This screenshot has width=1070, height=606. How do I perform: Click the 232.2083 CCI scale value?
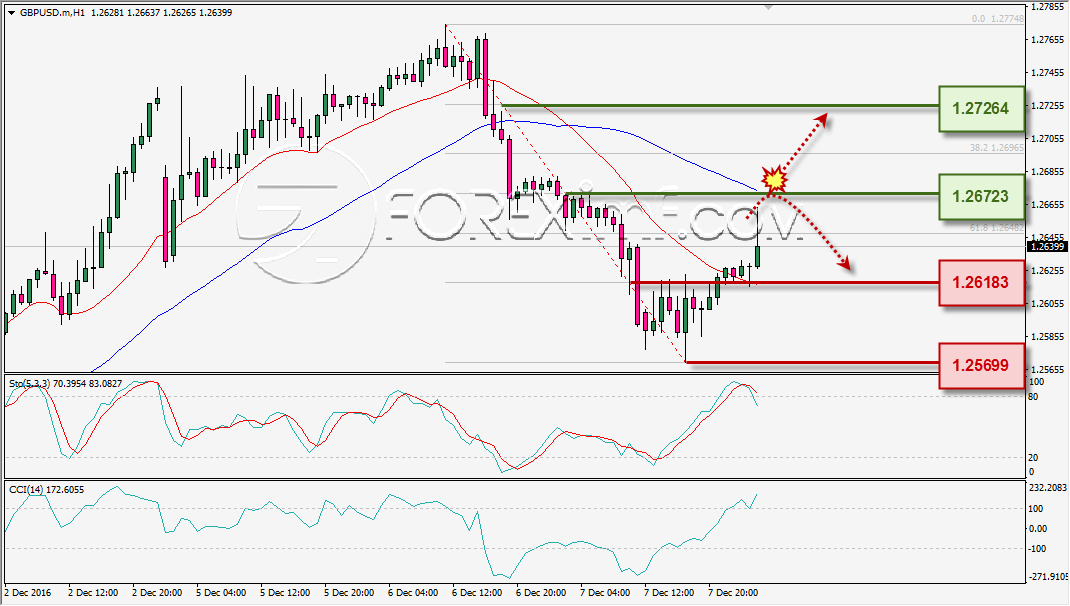pos(1047,488)
